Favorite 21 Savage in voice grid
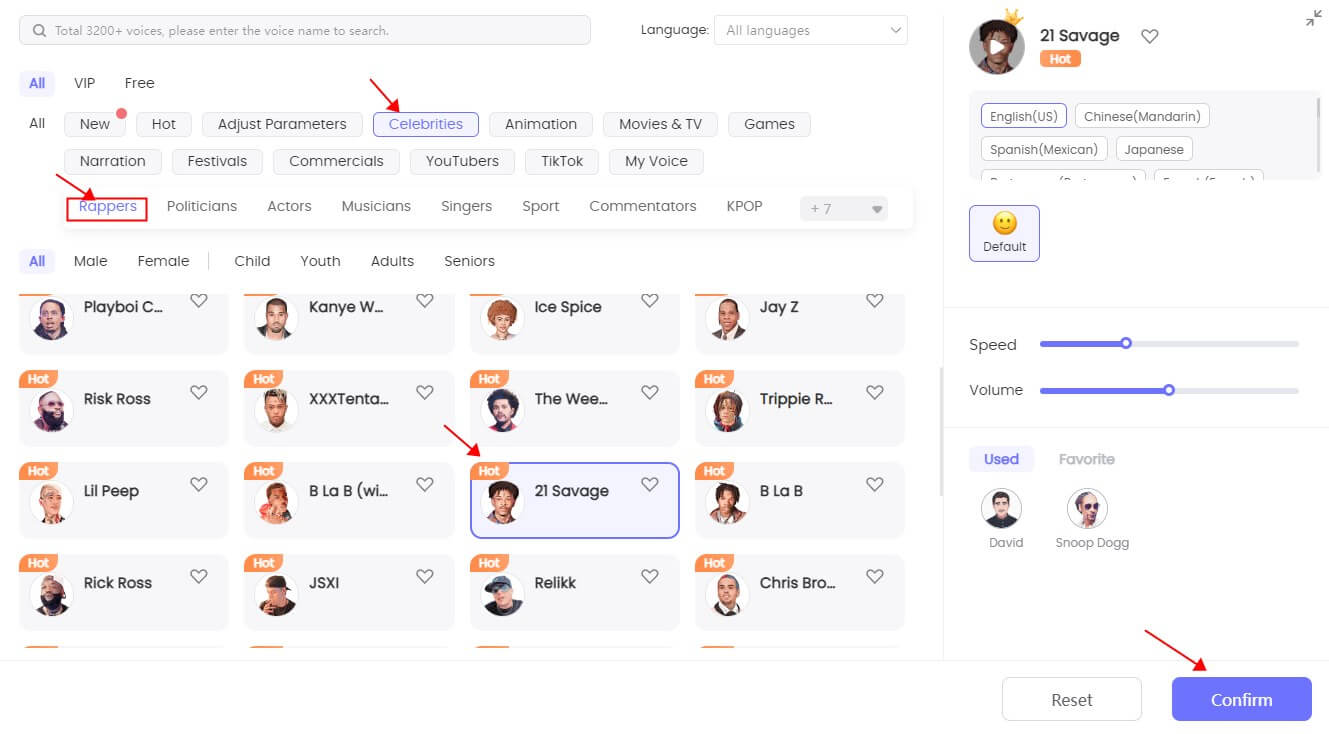 point(650,484)
